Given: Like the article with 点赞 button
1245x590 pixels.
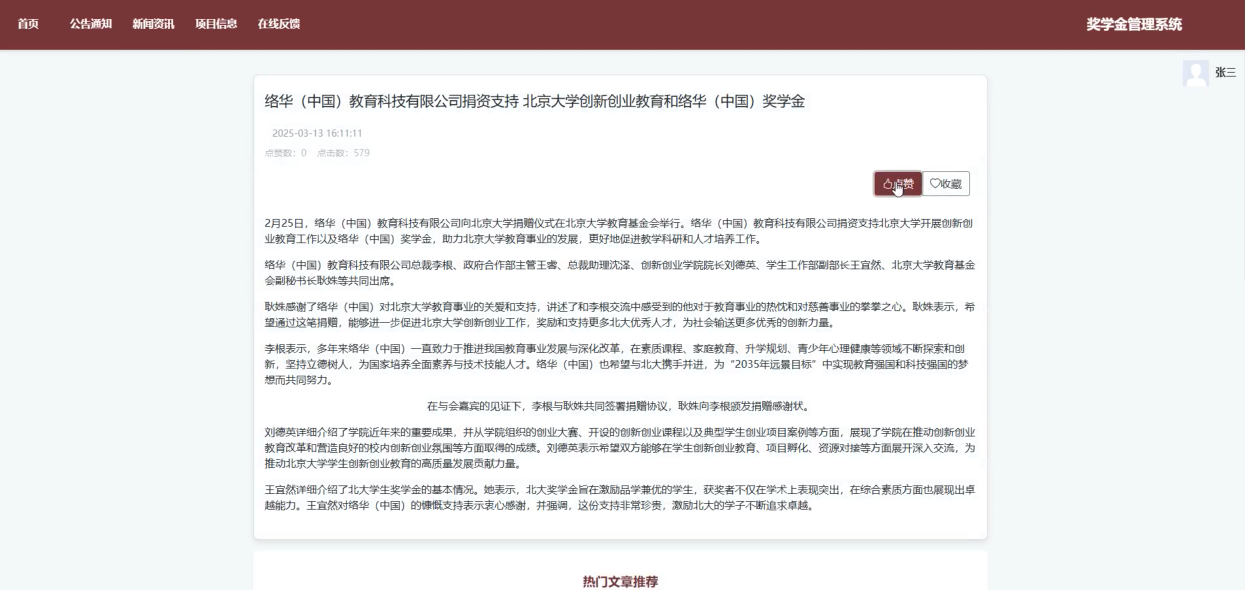Looking at the screenshot, I should click(897, 184).
